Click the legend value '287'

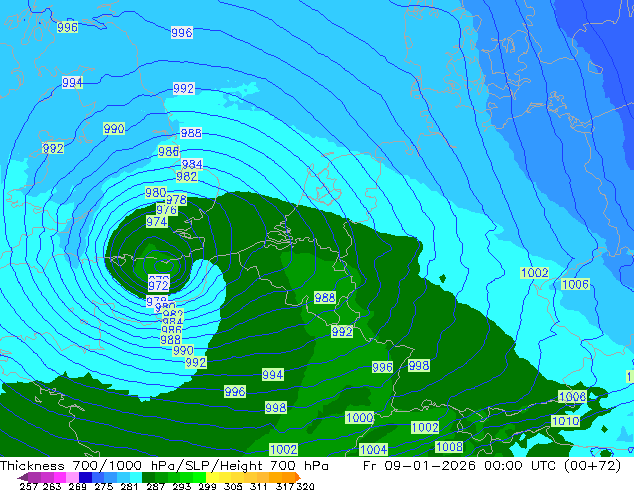155,486
